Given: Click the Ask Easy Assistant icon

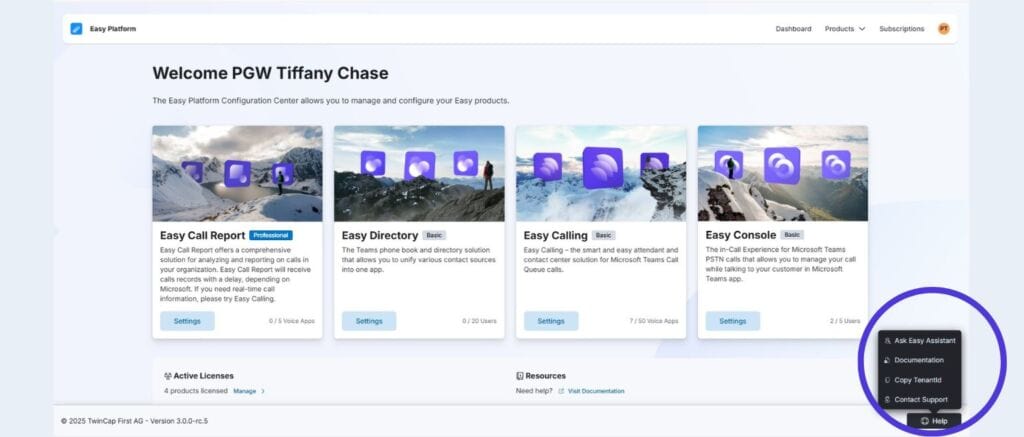Looking at the screenshot, I should click(x=888, y=340).
